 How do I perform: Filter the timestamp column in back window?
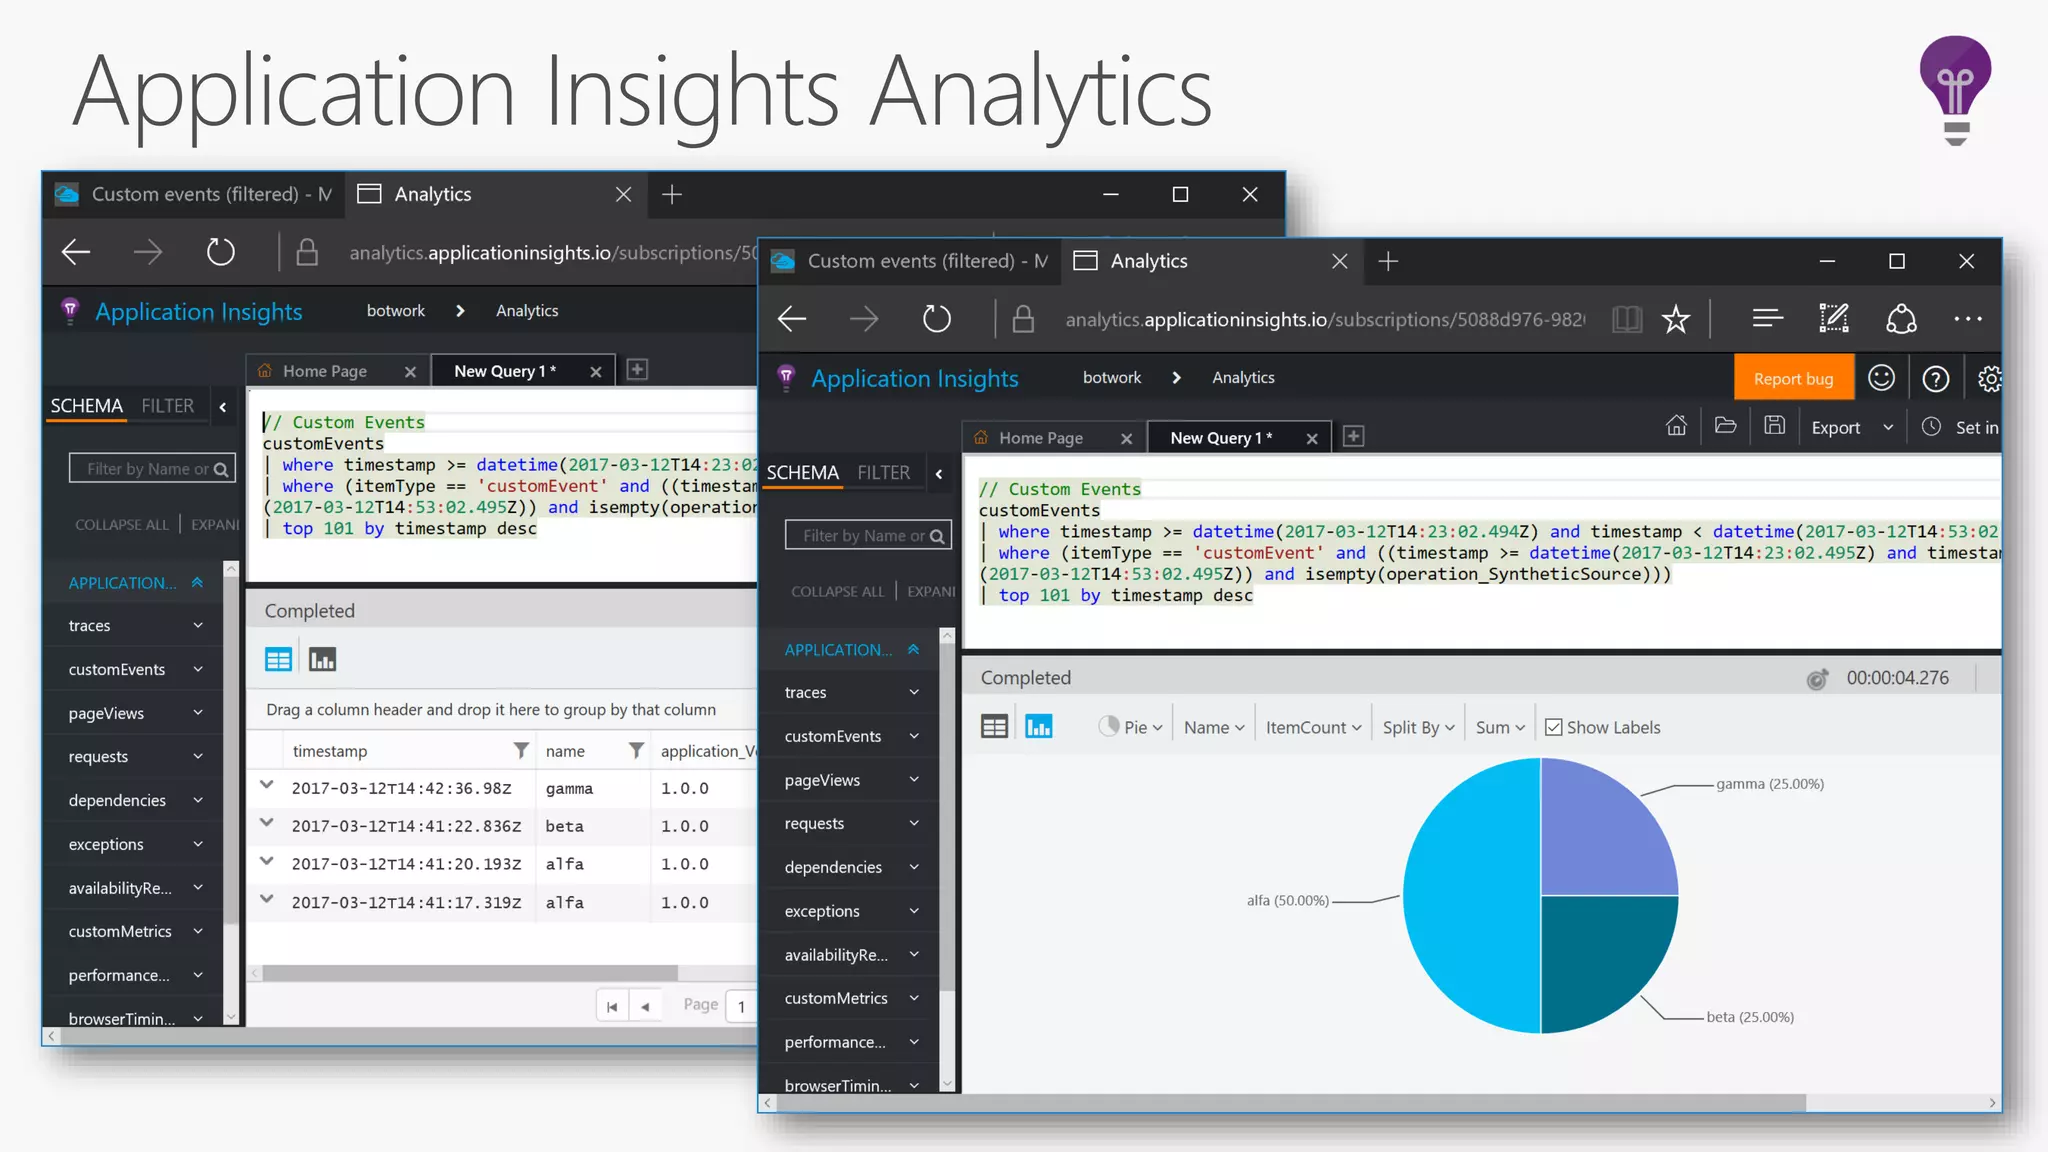point(521,750)
